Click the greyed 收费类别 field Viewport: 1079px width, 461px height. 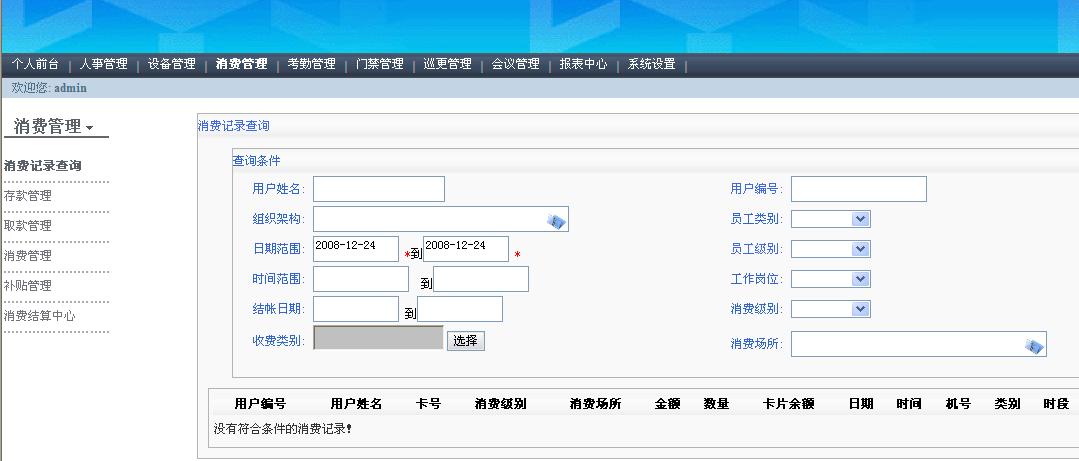pos(378,337)
